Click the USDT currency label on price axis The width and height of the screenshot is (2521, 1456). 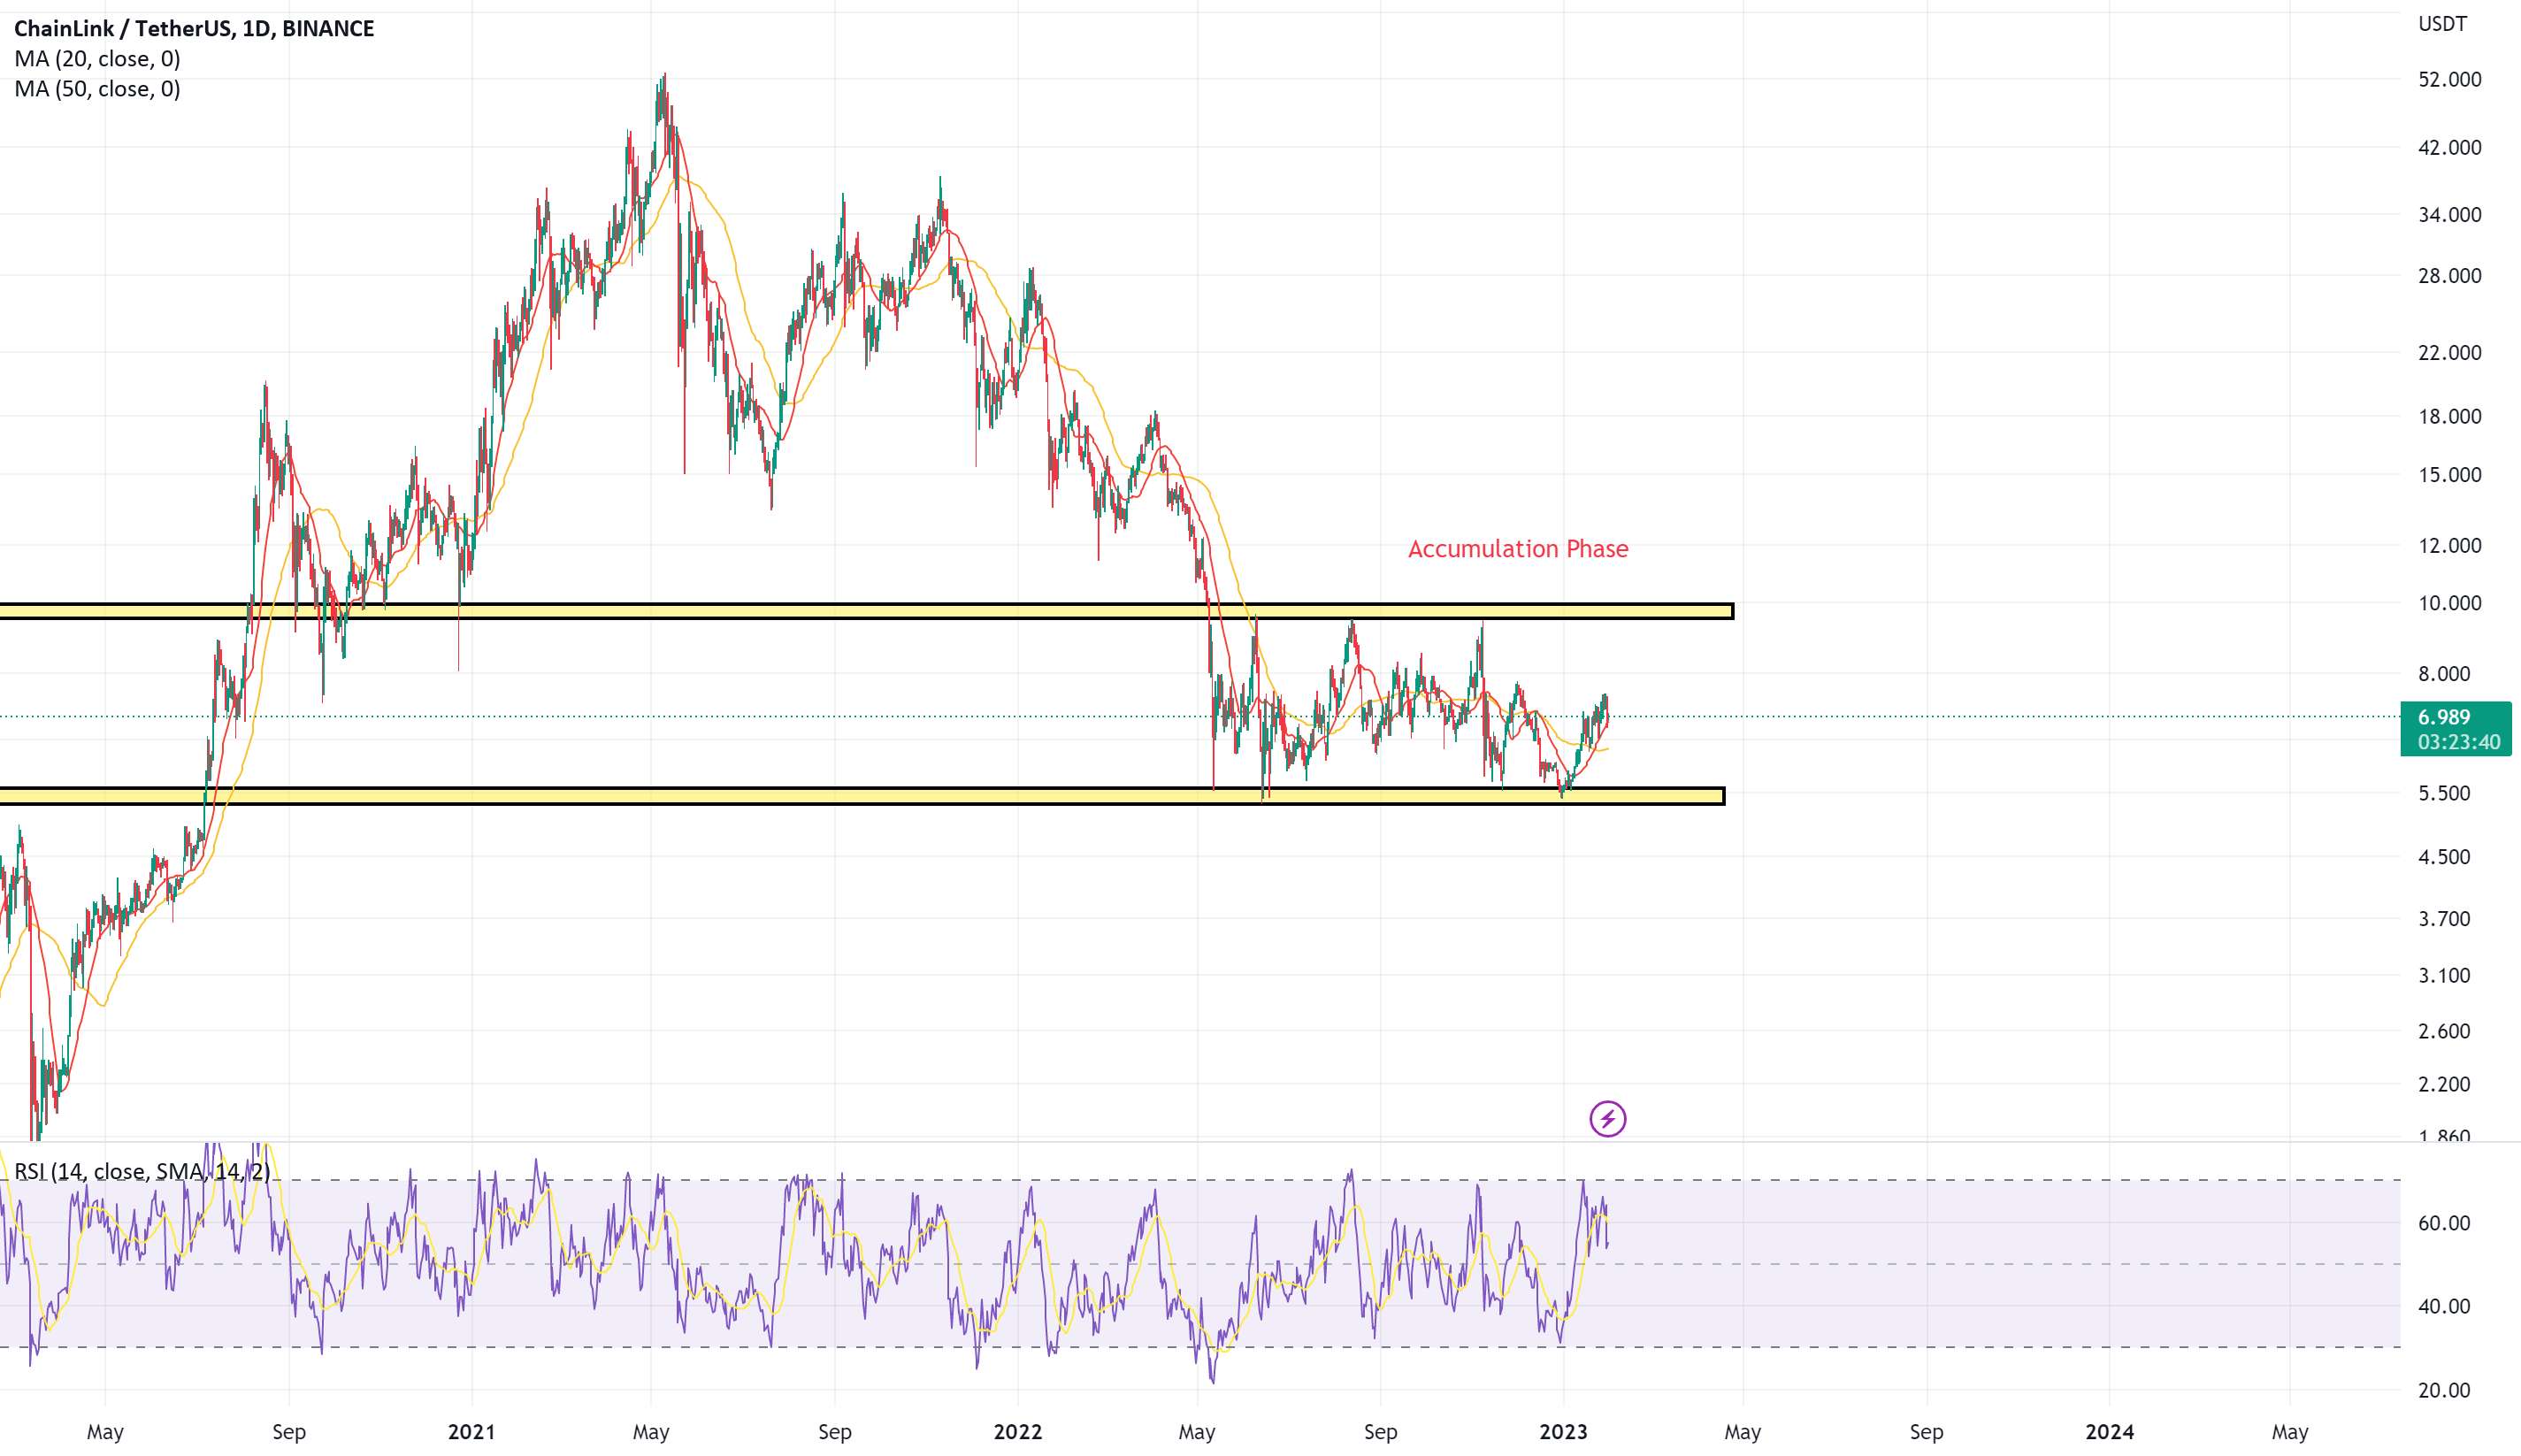click(2442, 24)
